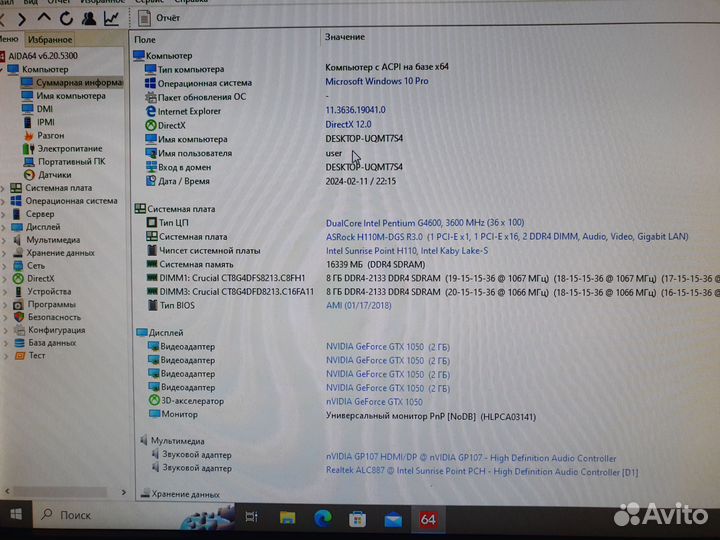Expand the Хранение данных sidebar node
Screen dimensions: 720x540
tap(4, 253)
